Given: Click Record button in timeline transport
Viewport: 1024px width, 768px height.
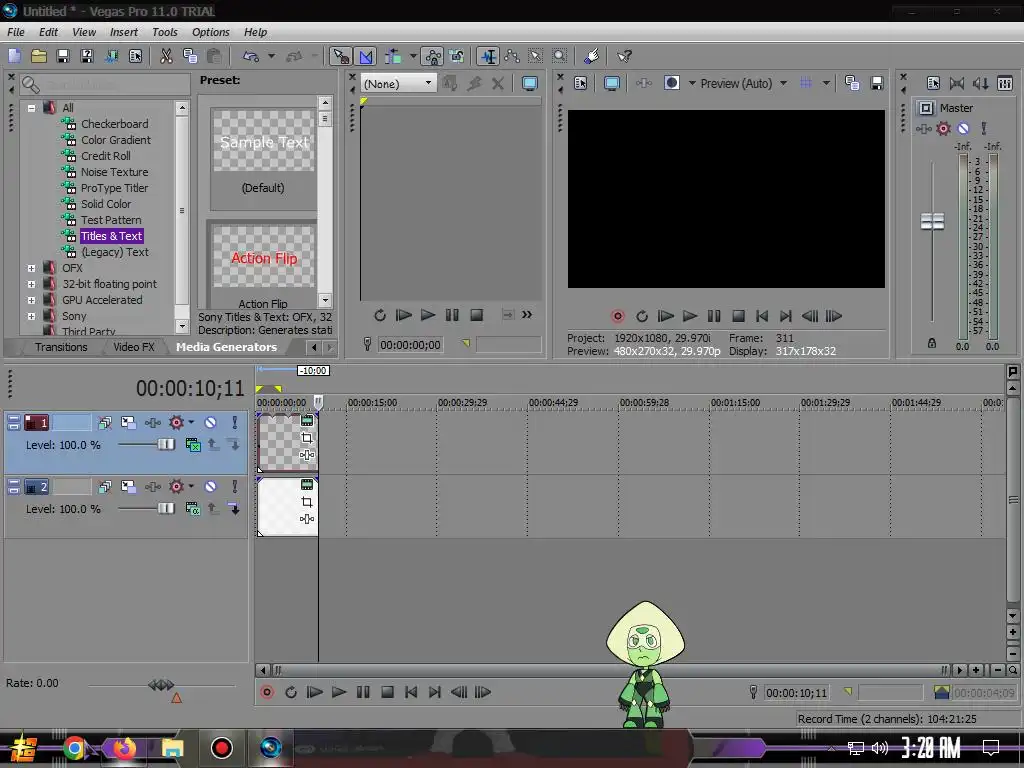Looking at the screenshot, I should coord(267,692).
